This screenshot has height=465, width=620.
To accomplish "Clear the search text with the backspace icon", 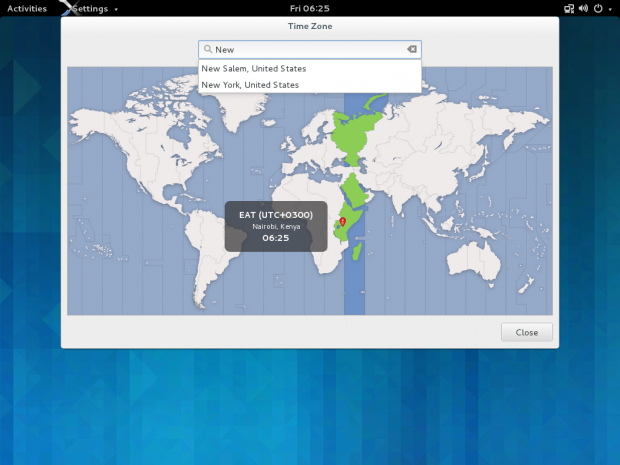I will coord(411,49).
